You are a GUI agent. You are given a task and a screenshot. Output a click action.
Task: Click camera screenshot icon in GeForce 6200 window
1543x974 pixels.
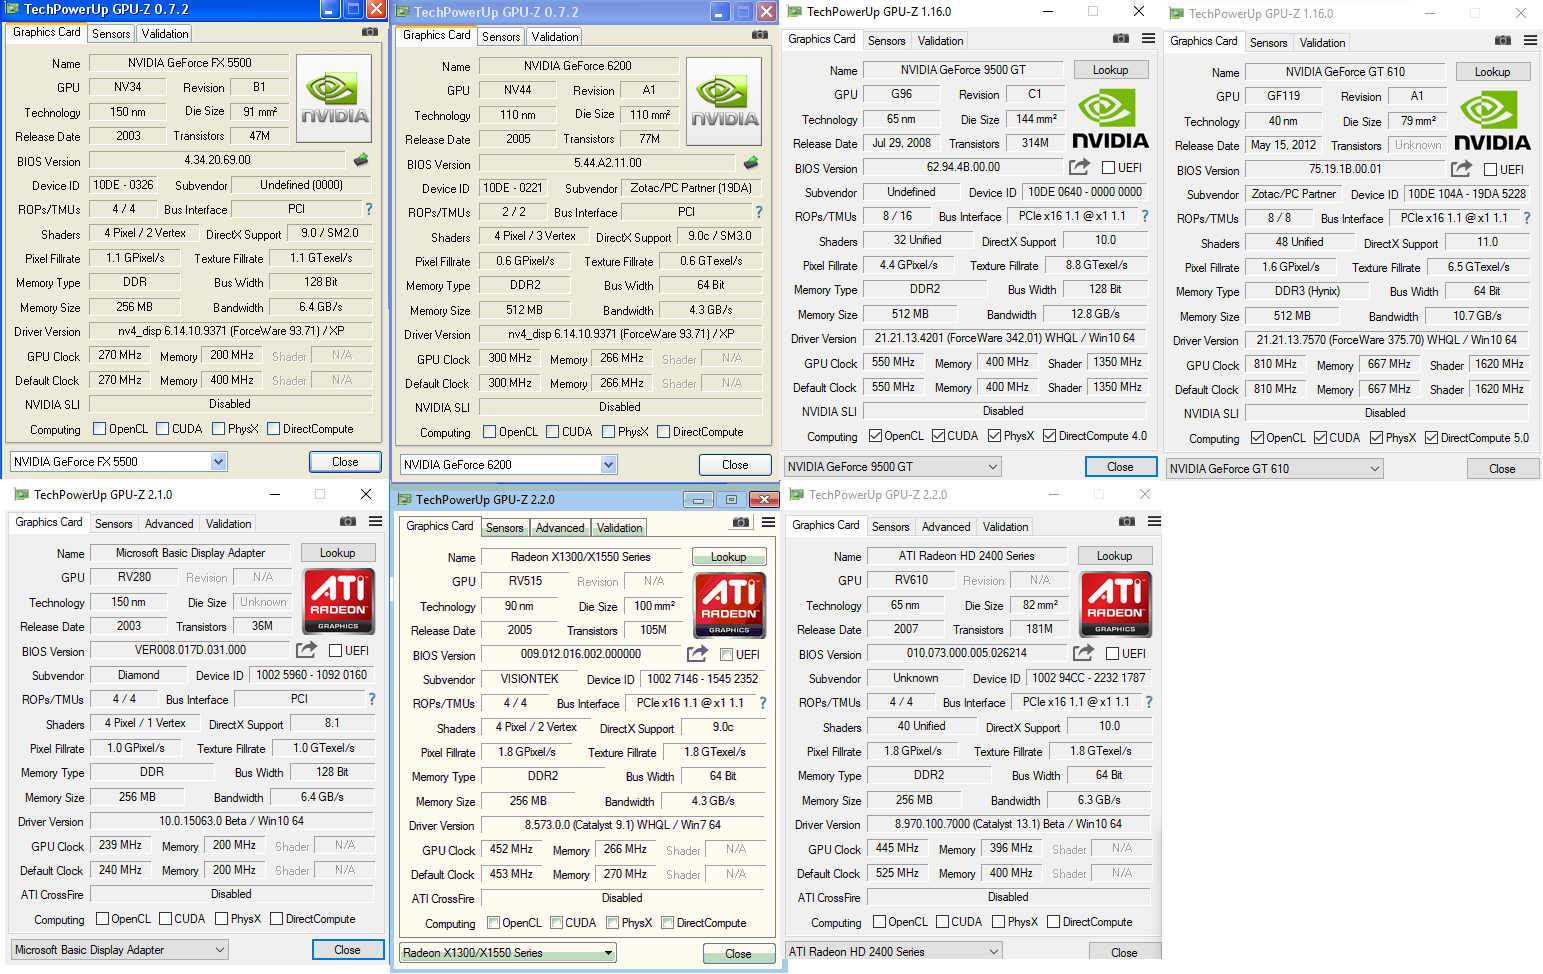coord(760,35)
